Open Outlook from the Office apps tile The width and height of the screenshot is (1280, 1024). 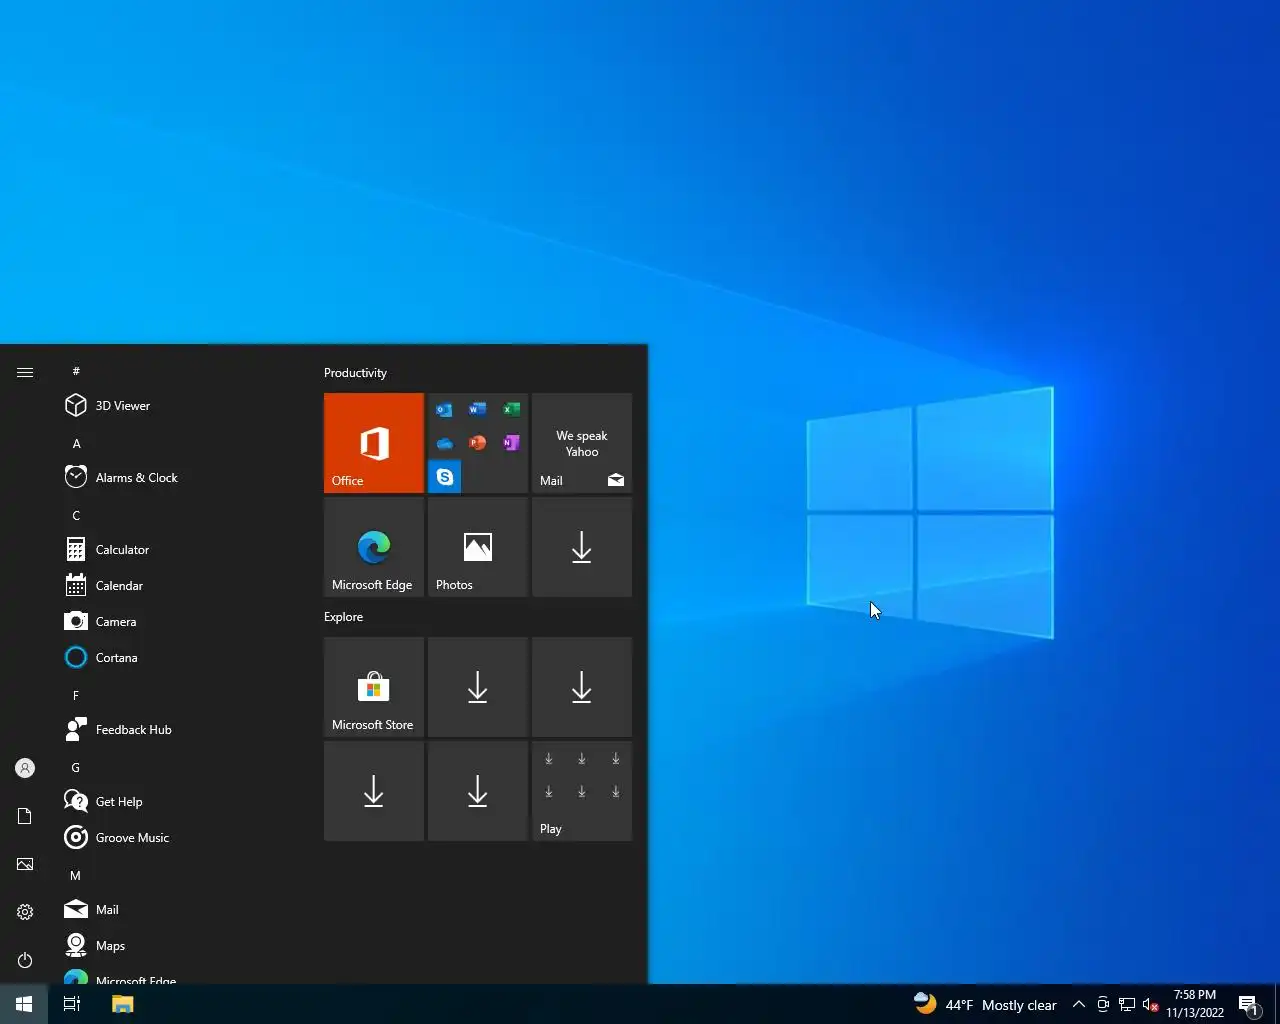pyautogui.click(x=445, y=410)
